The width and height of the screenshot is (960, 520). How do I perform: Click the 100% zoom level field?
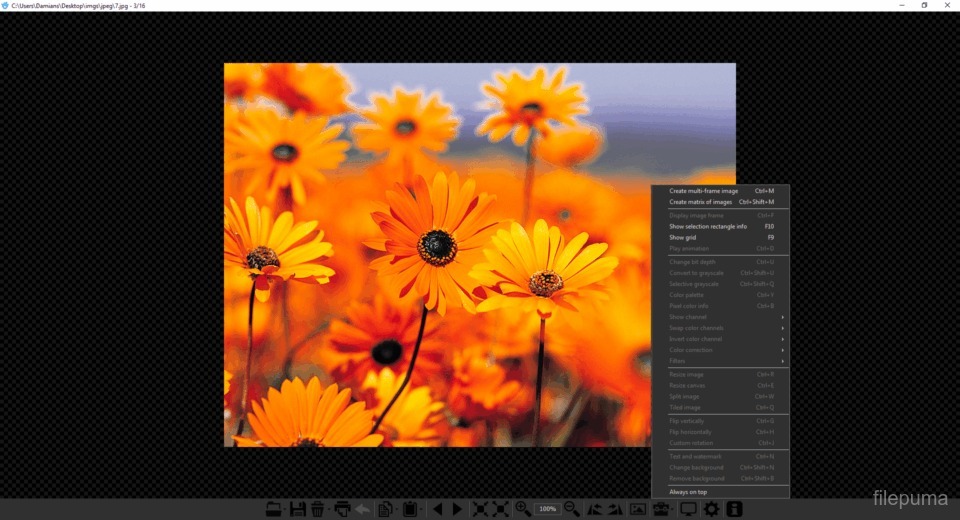(547, 509)
